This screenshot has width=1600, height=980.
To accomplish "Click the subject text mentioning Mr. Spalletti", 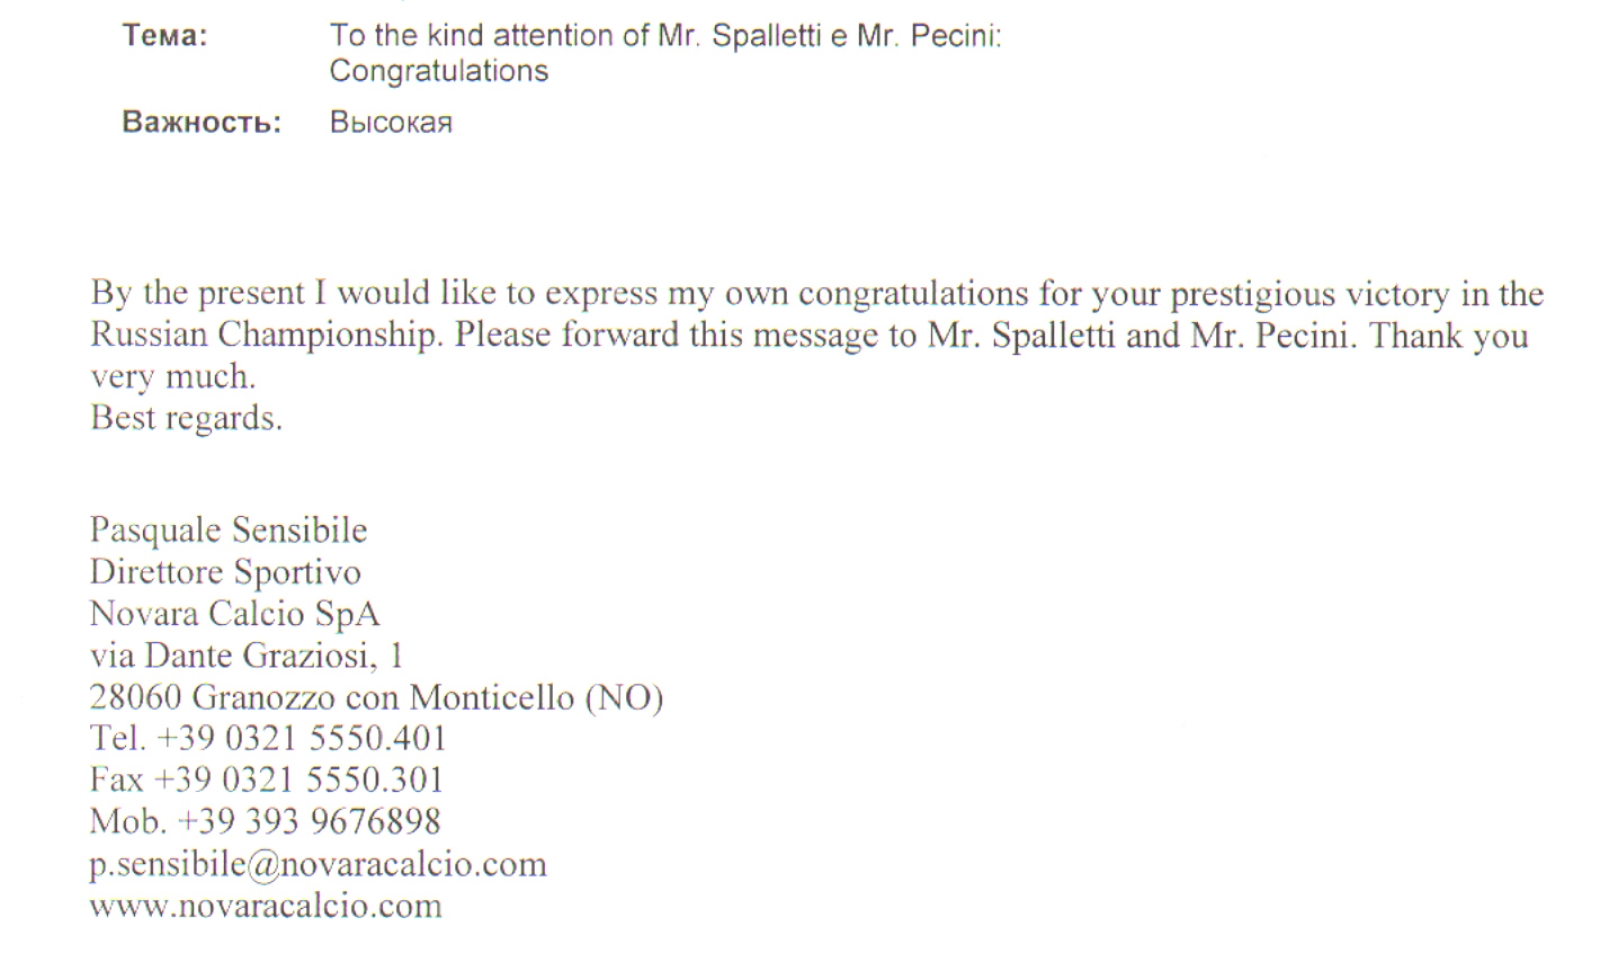I will point(665,36).
